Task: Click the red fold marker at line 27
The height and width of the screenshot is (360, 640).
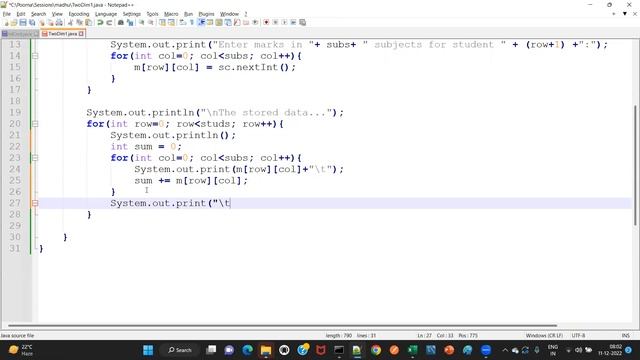Action: pos(35,203)
